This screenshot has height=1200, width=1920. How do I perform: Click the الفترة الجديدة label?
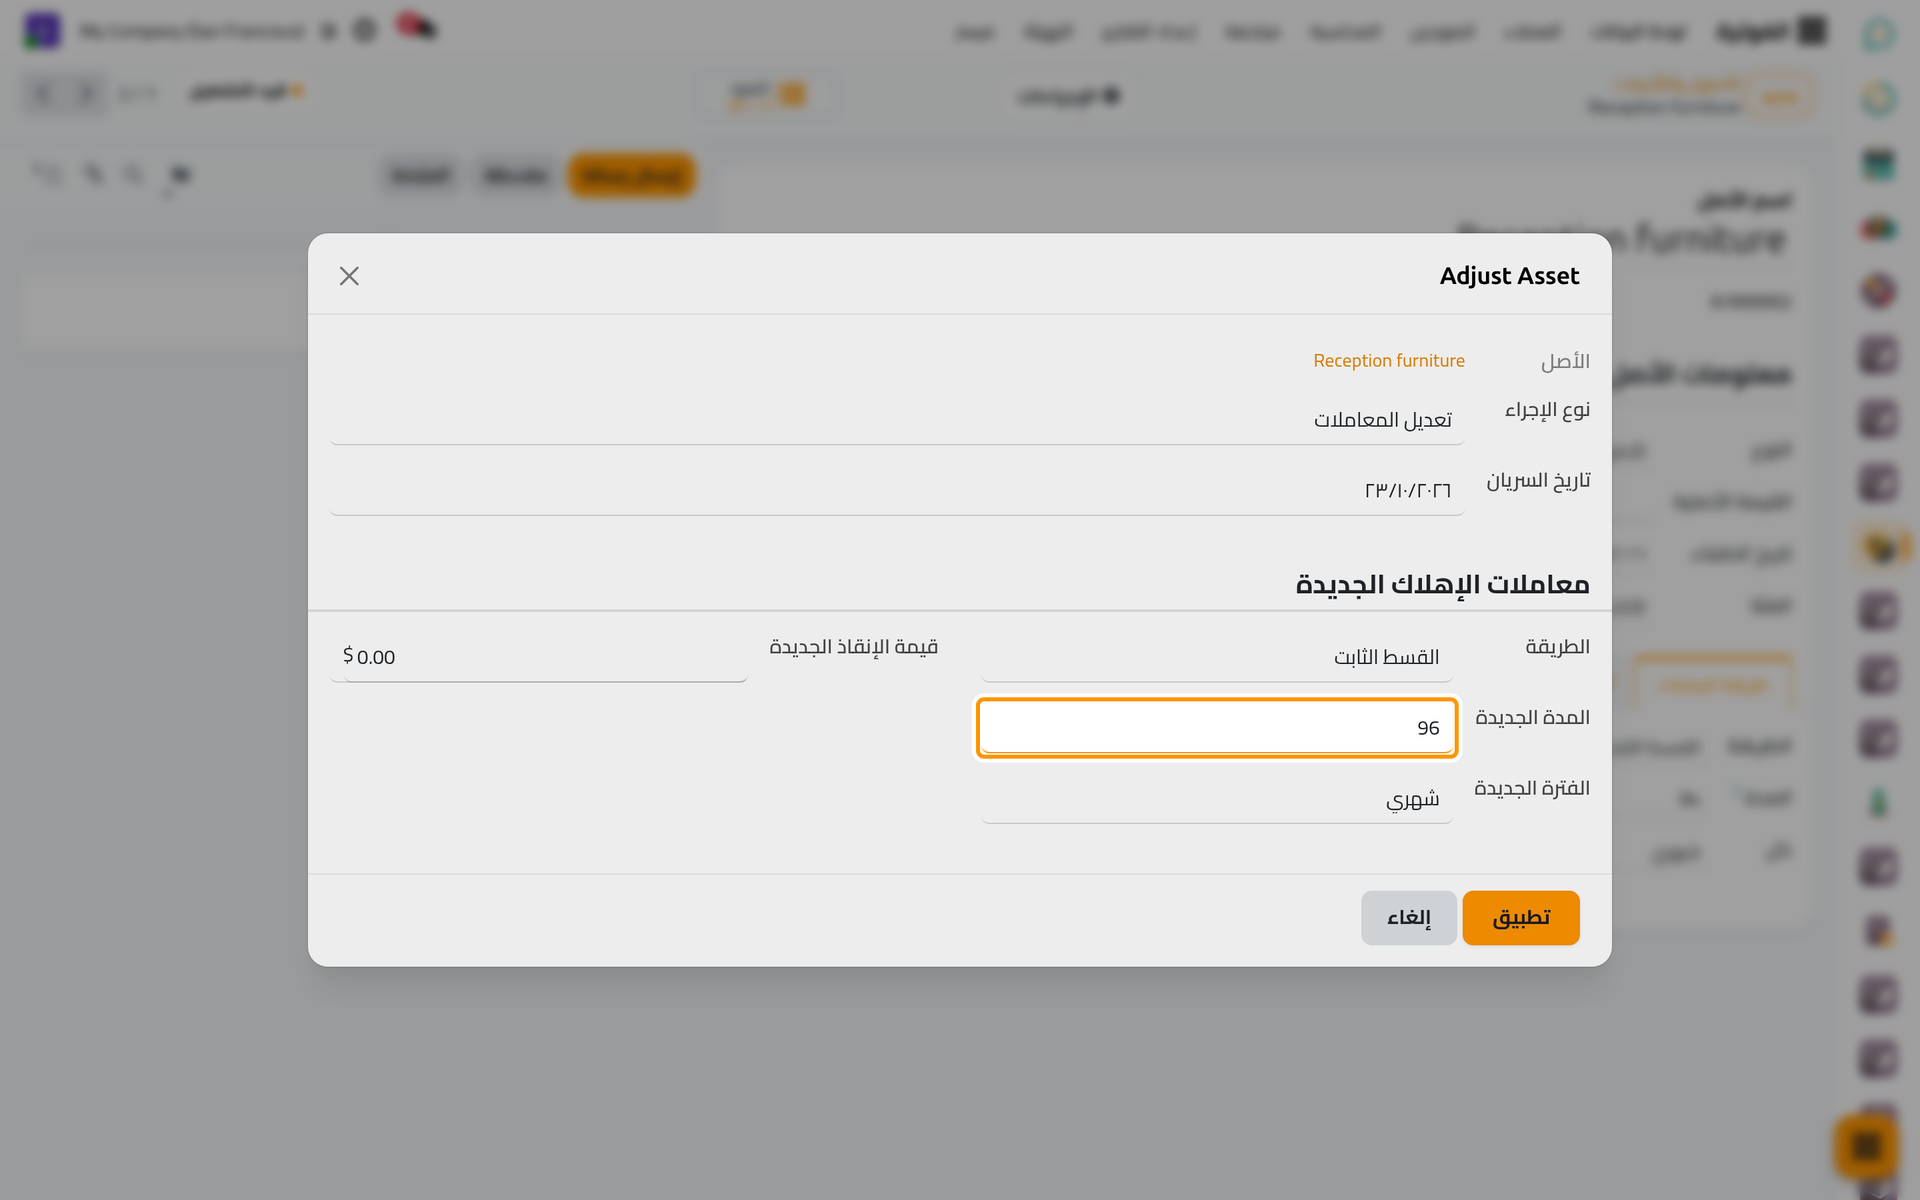1532,789
